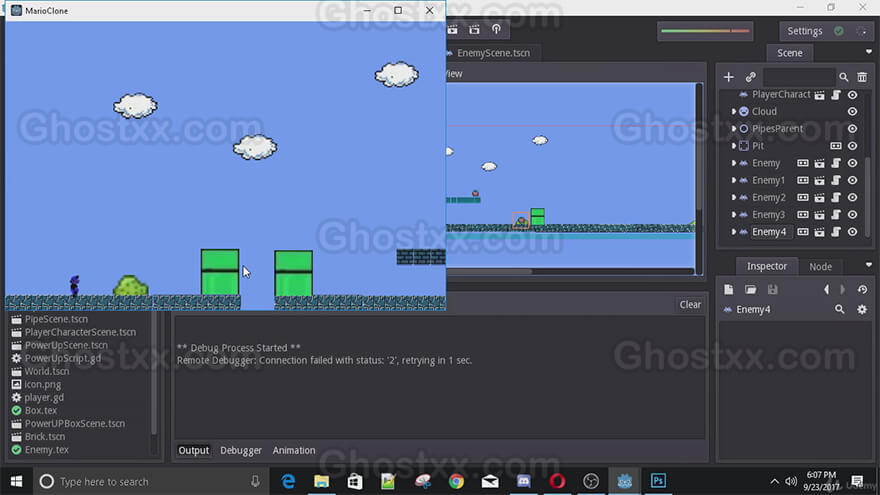Expand the Pit node
This screenshot has height=495, width=880.
pos(734,146)
